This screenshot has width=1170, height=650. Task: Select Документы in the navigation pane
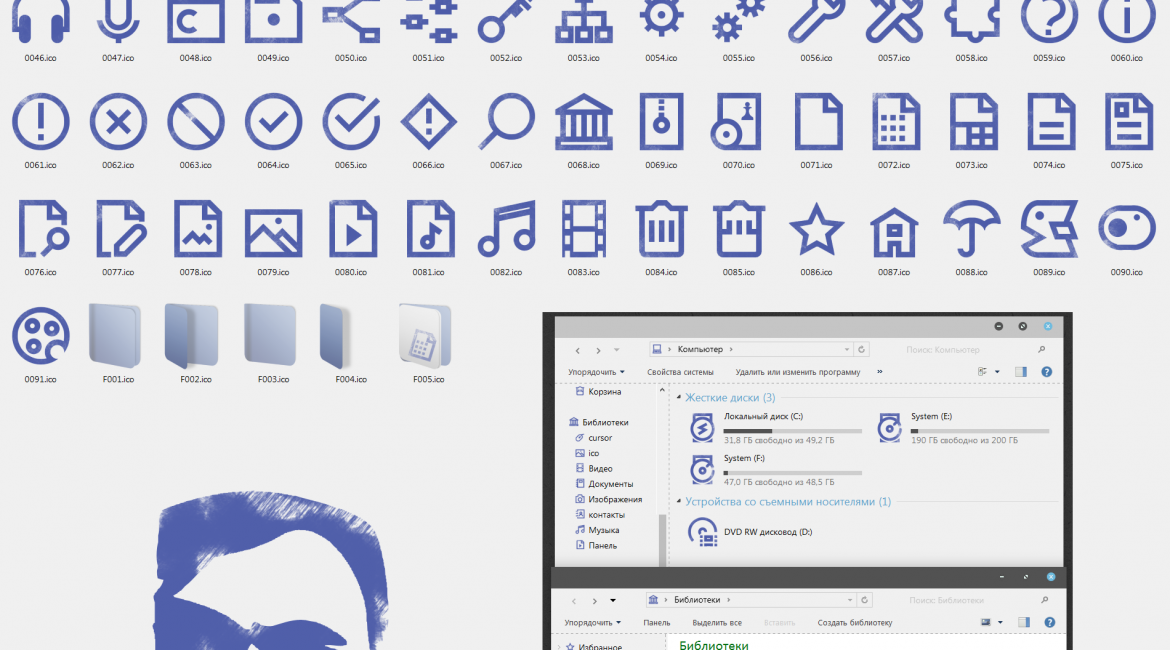click(604, 484)
